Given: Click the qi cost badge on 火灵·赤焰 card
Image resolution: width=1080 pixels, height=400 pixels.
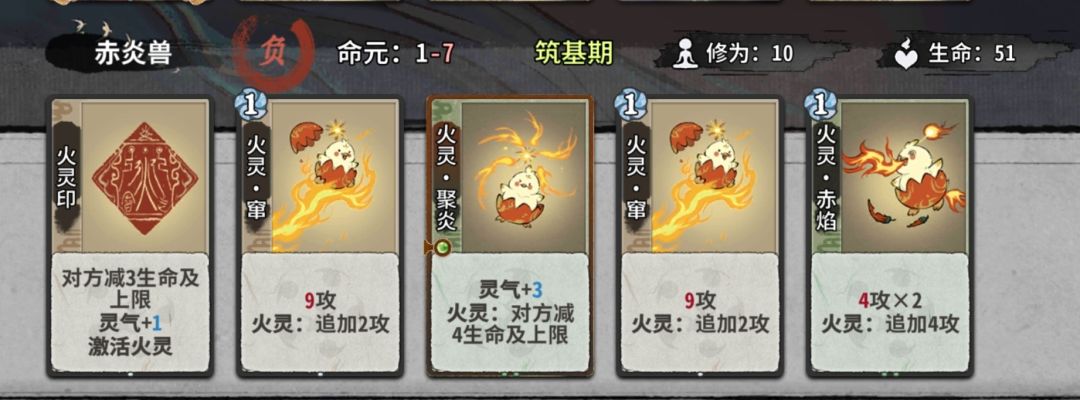Looking at the screenshot, I should [820, 105].
